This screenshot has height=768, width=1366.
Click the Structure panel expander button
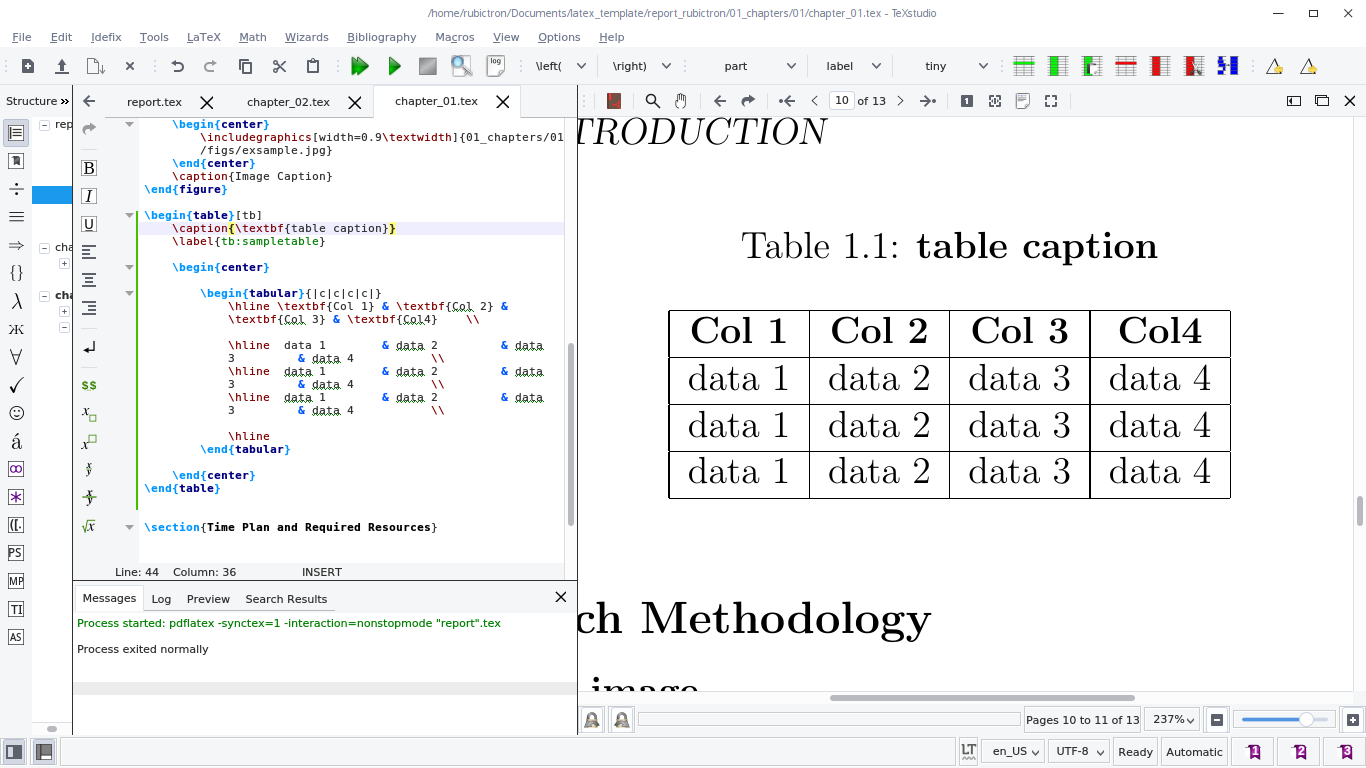(x=62, y=100)
